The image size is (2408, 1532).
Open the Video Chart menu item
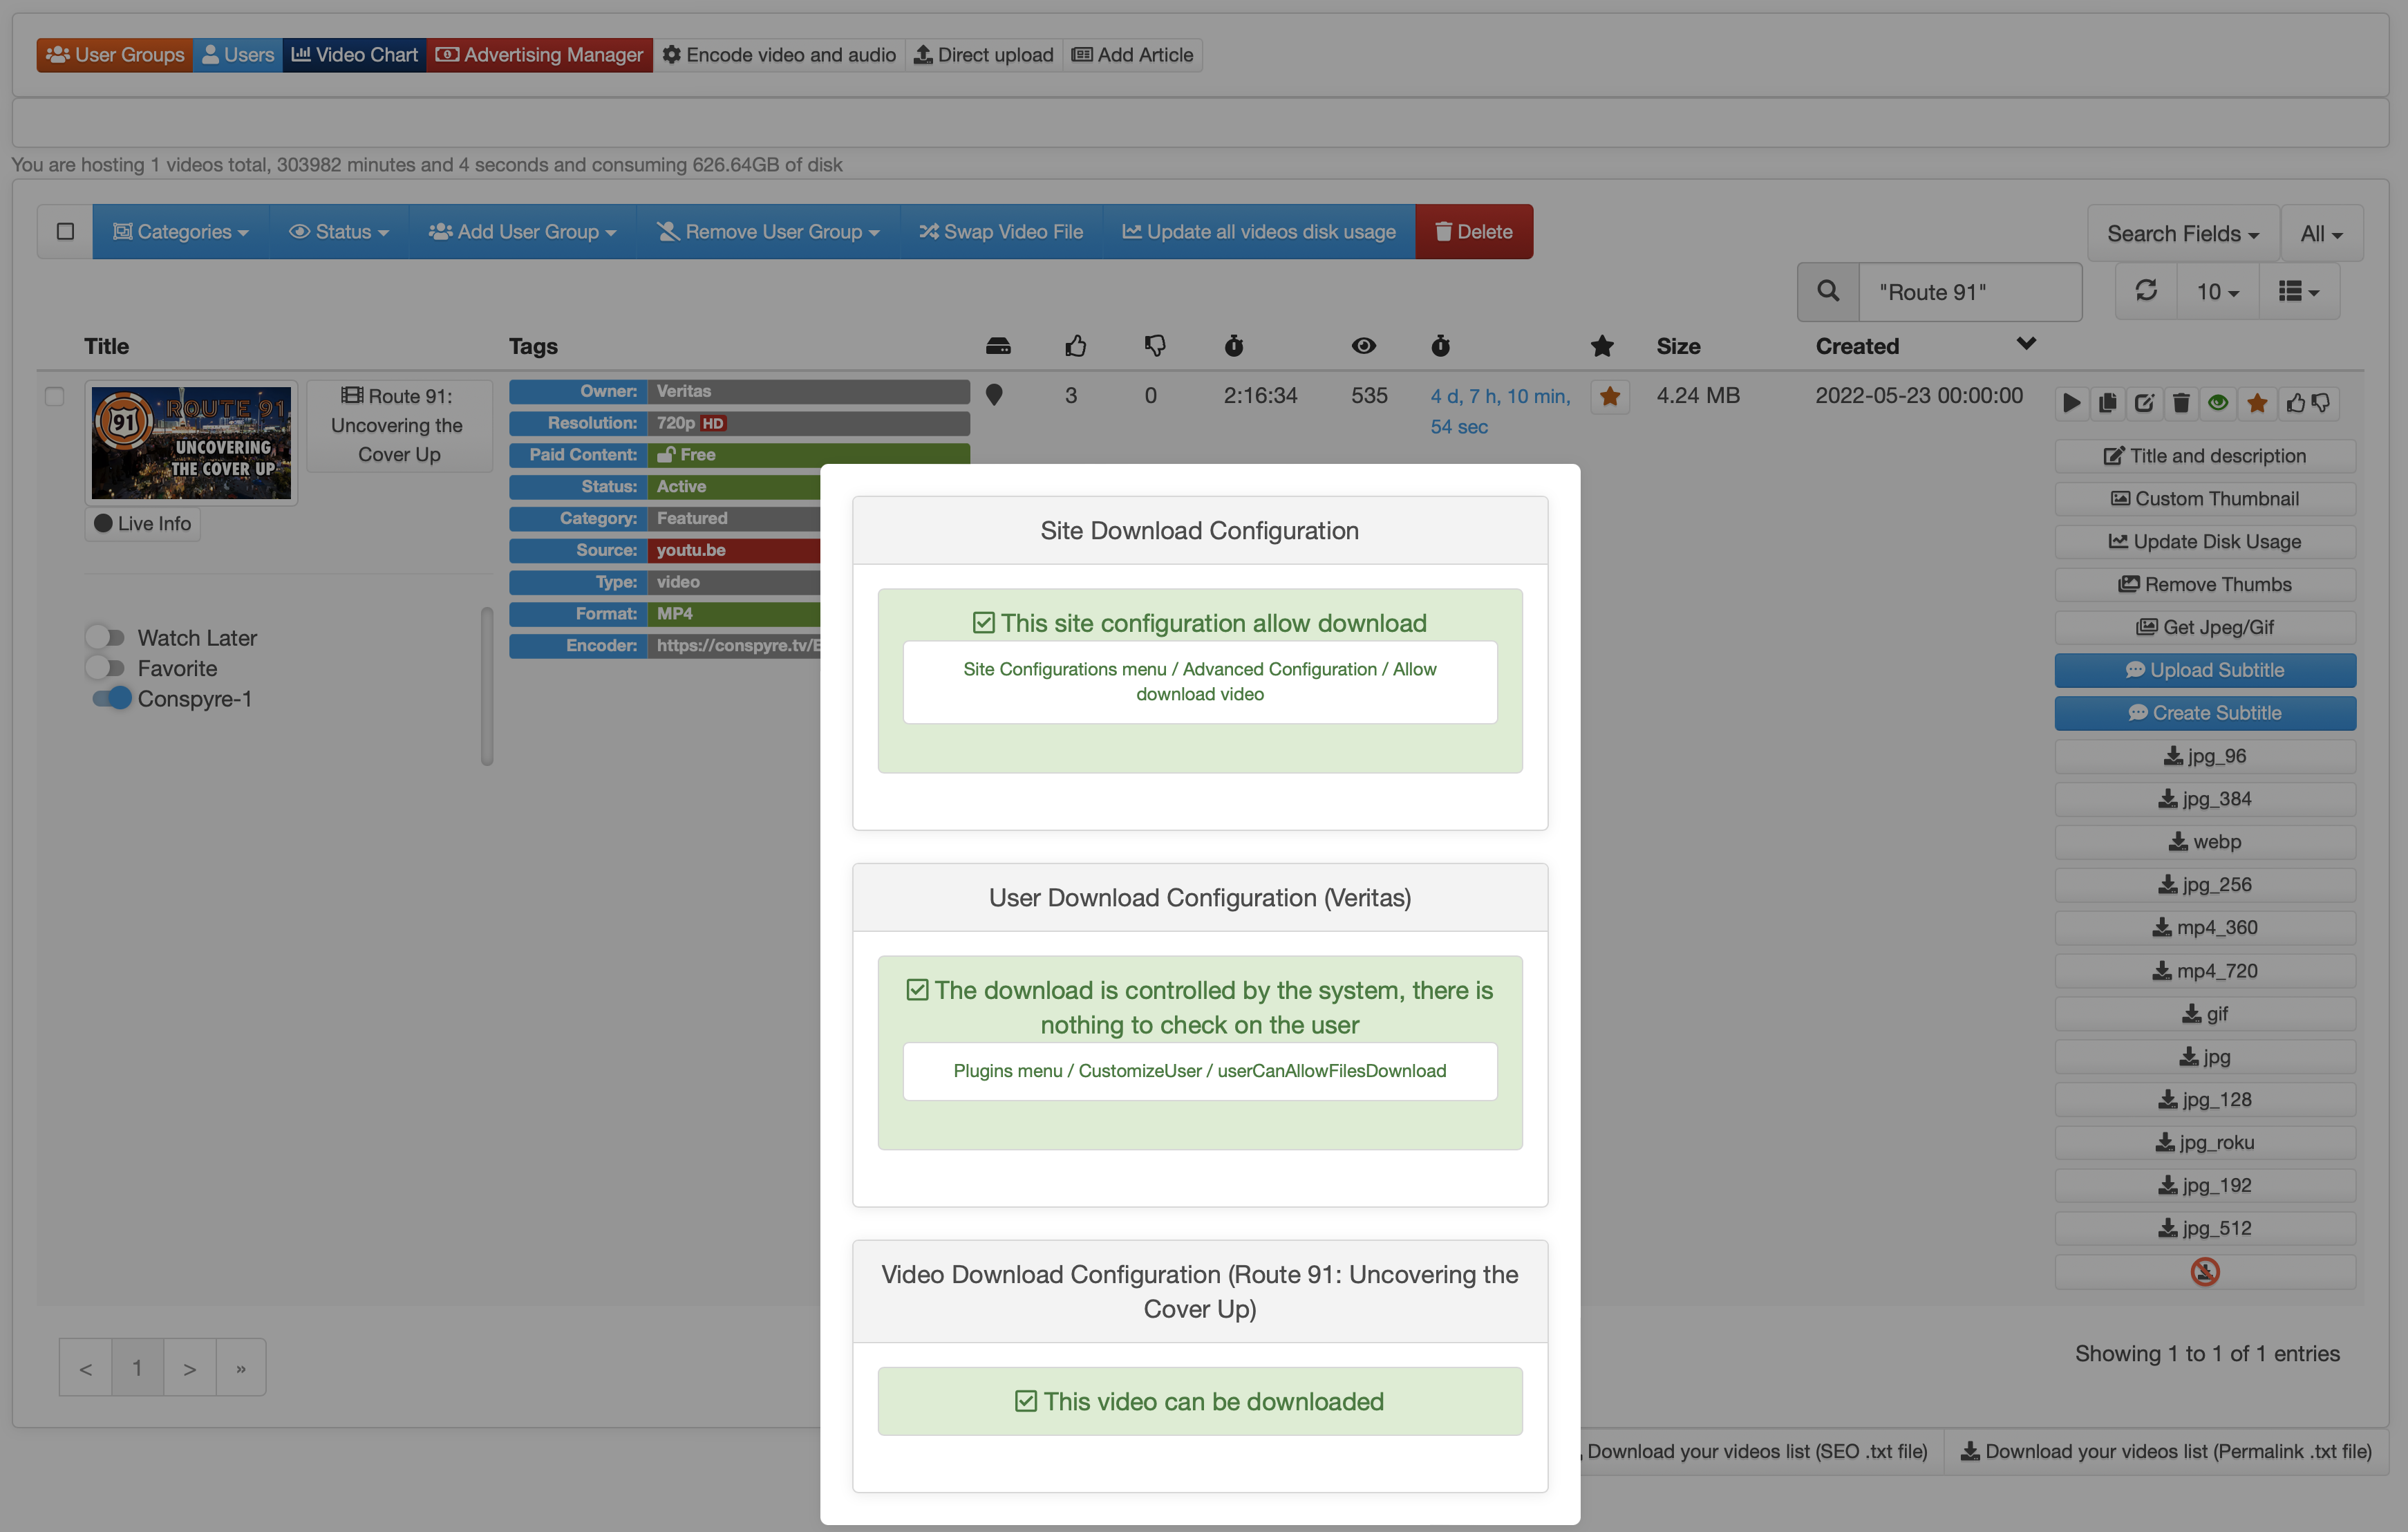354,55
